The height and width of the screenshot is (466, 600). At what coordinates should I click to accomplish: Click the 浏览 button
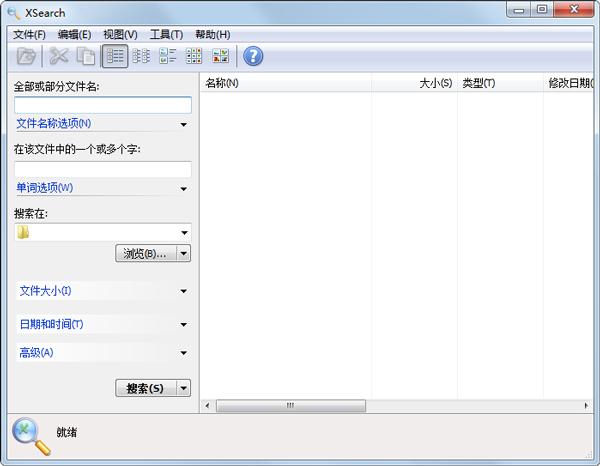pyautogui.click(x=145, y=254)
